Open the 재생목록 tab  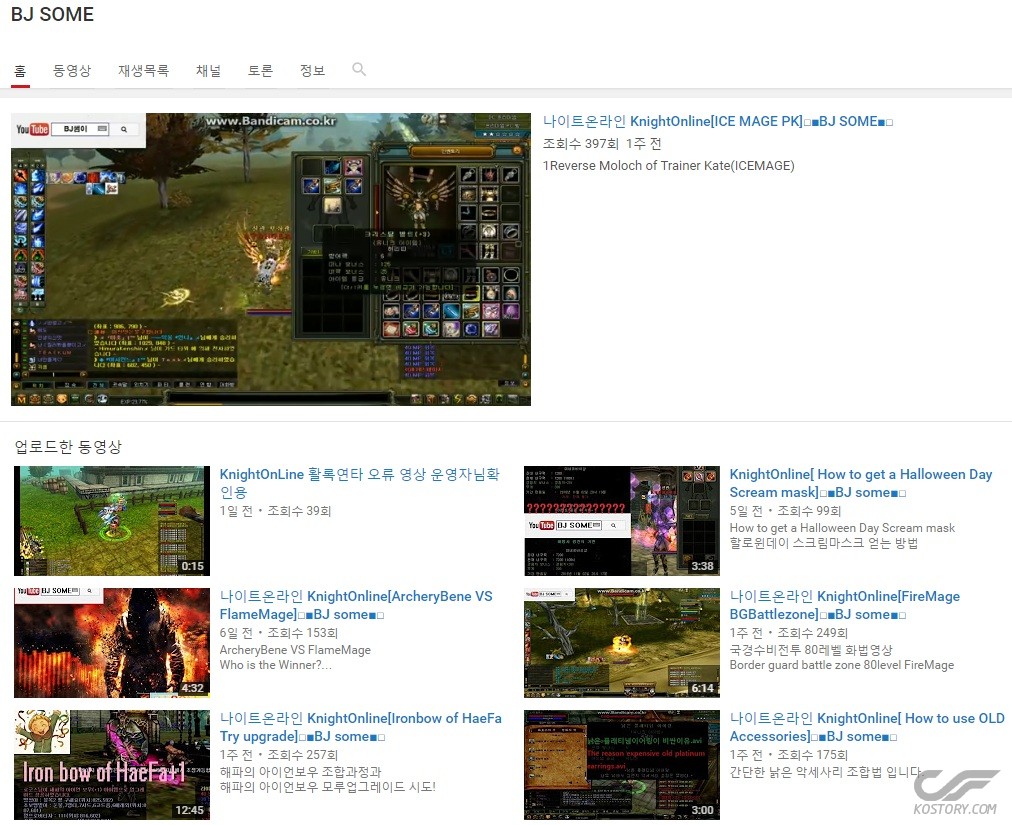143,70
